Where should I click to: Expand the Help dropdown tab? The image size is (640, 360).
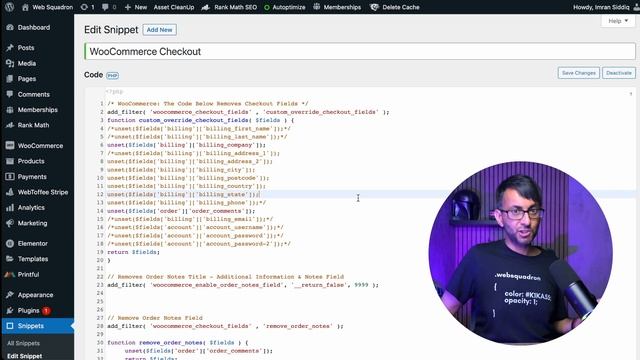pyautogui.click(x=618, y=21)
